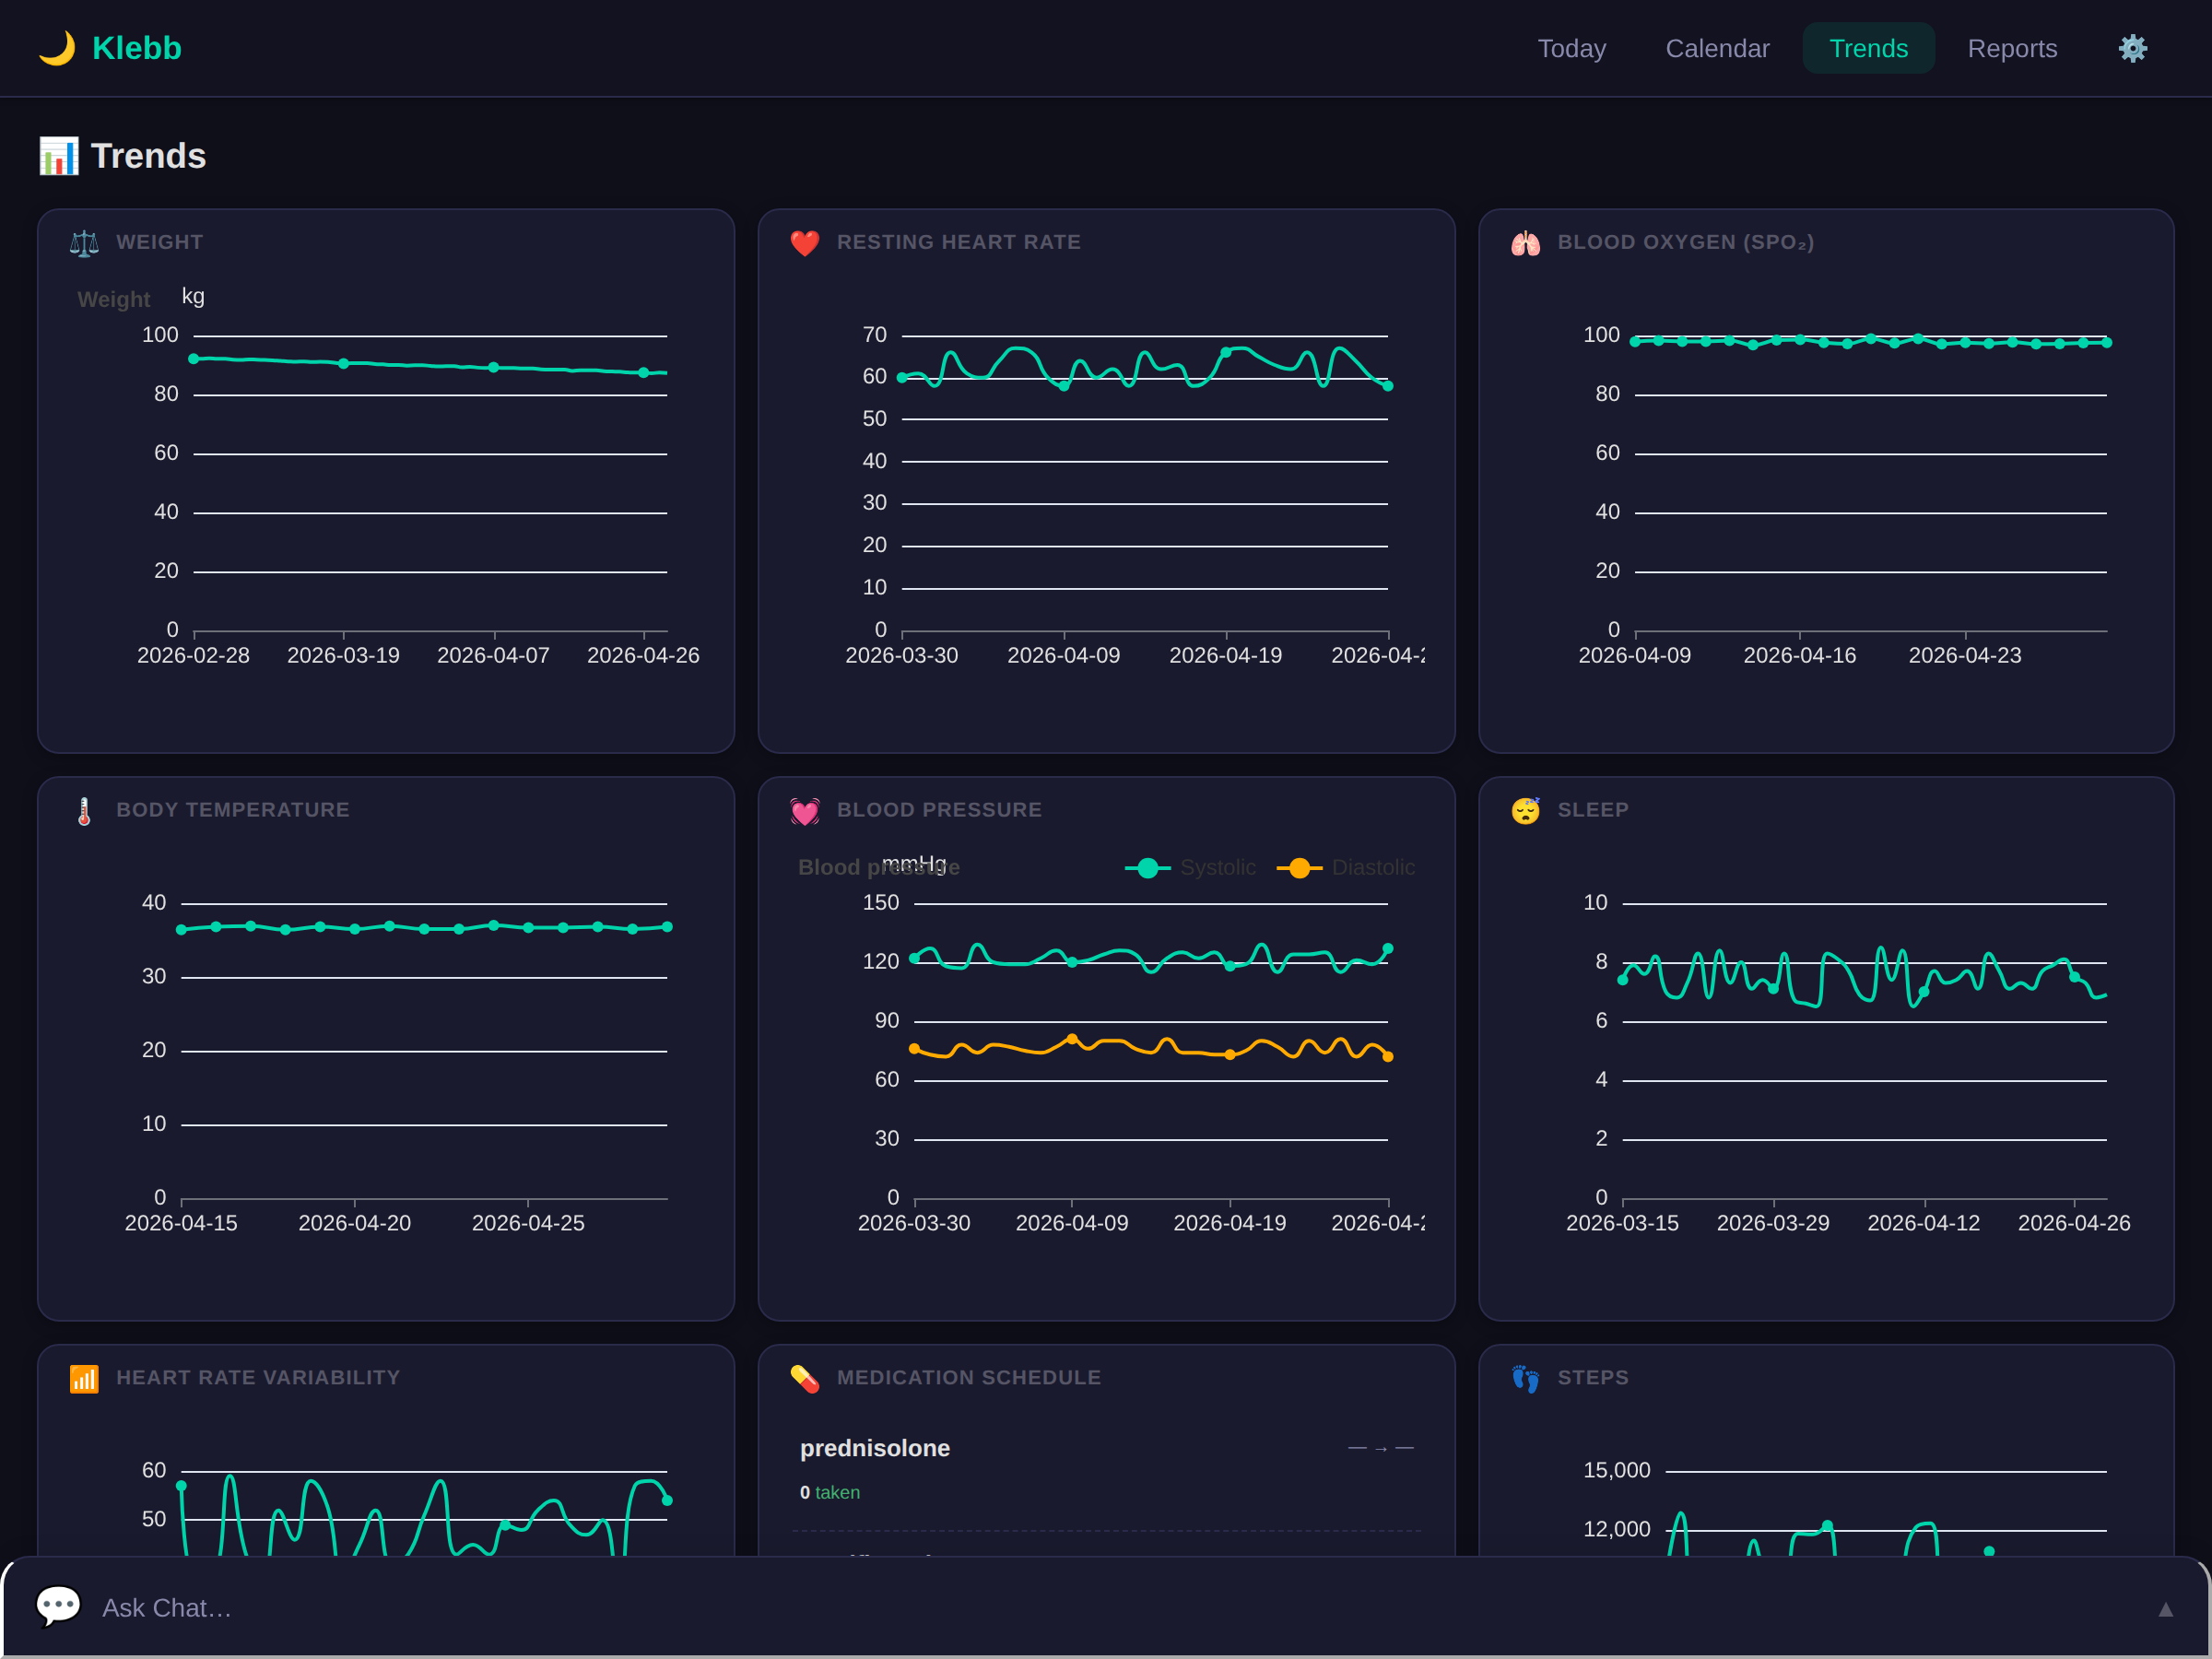Click the BODY TEMPERATURE card title
2212x1659 pixels.
233,810
